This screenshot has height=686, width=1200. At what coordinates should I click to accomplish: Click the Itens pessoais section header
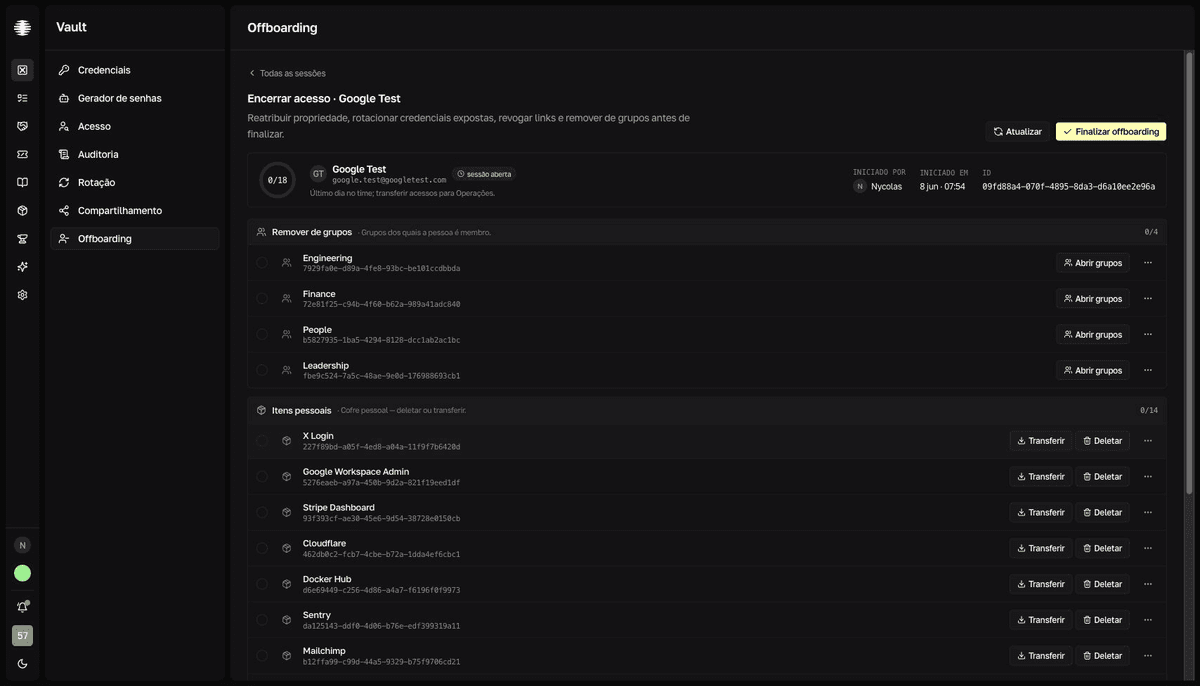click(706, 410)
